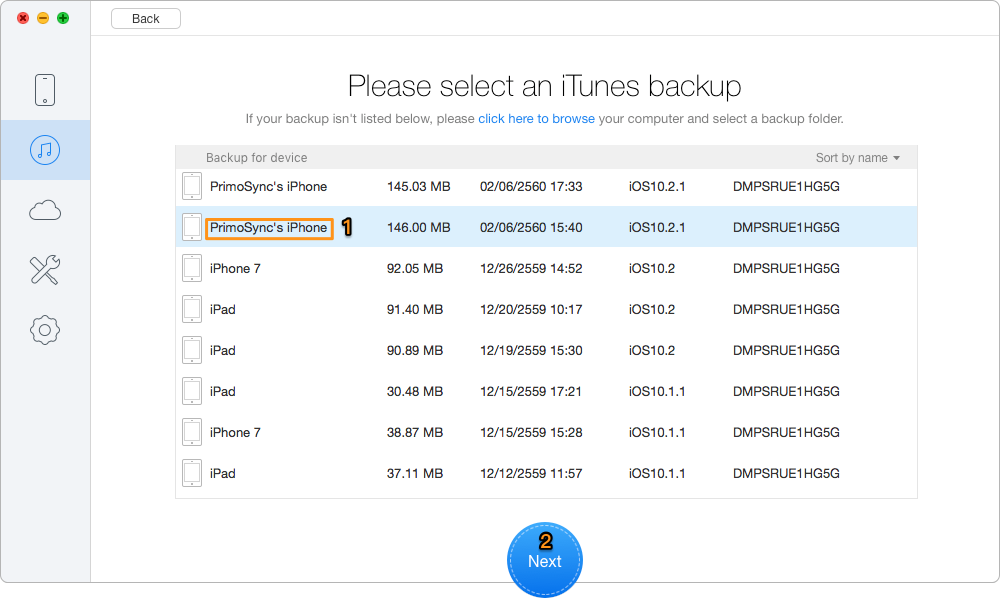Screen dimensions: 1000x608
Task: Open the iCloud section in the sidebar
Action: coord(45,210)
